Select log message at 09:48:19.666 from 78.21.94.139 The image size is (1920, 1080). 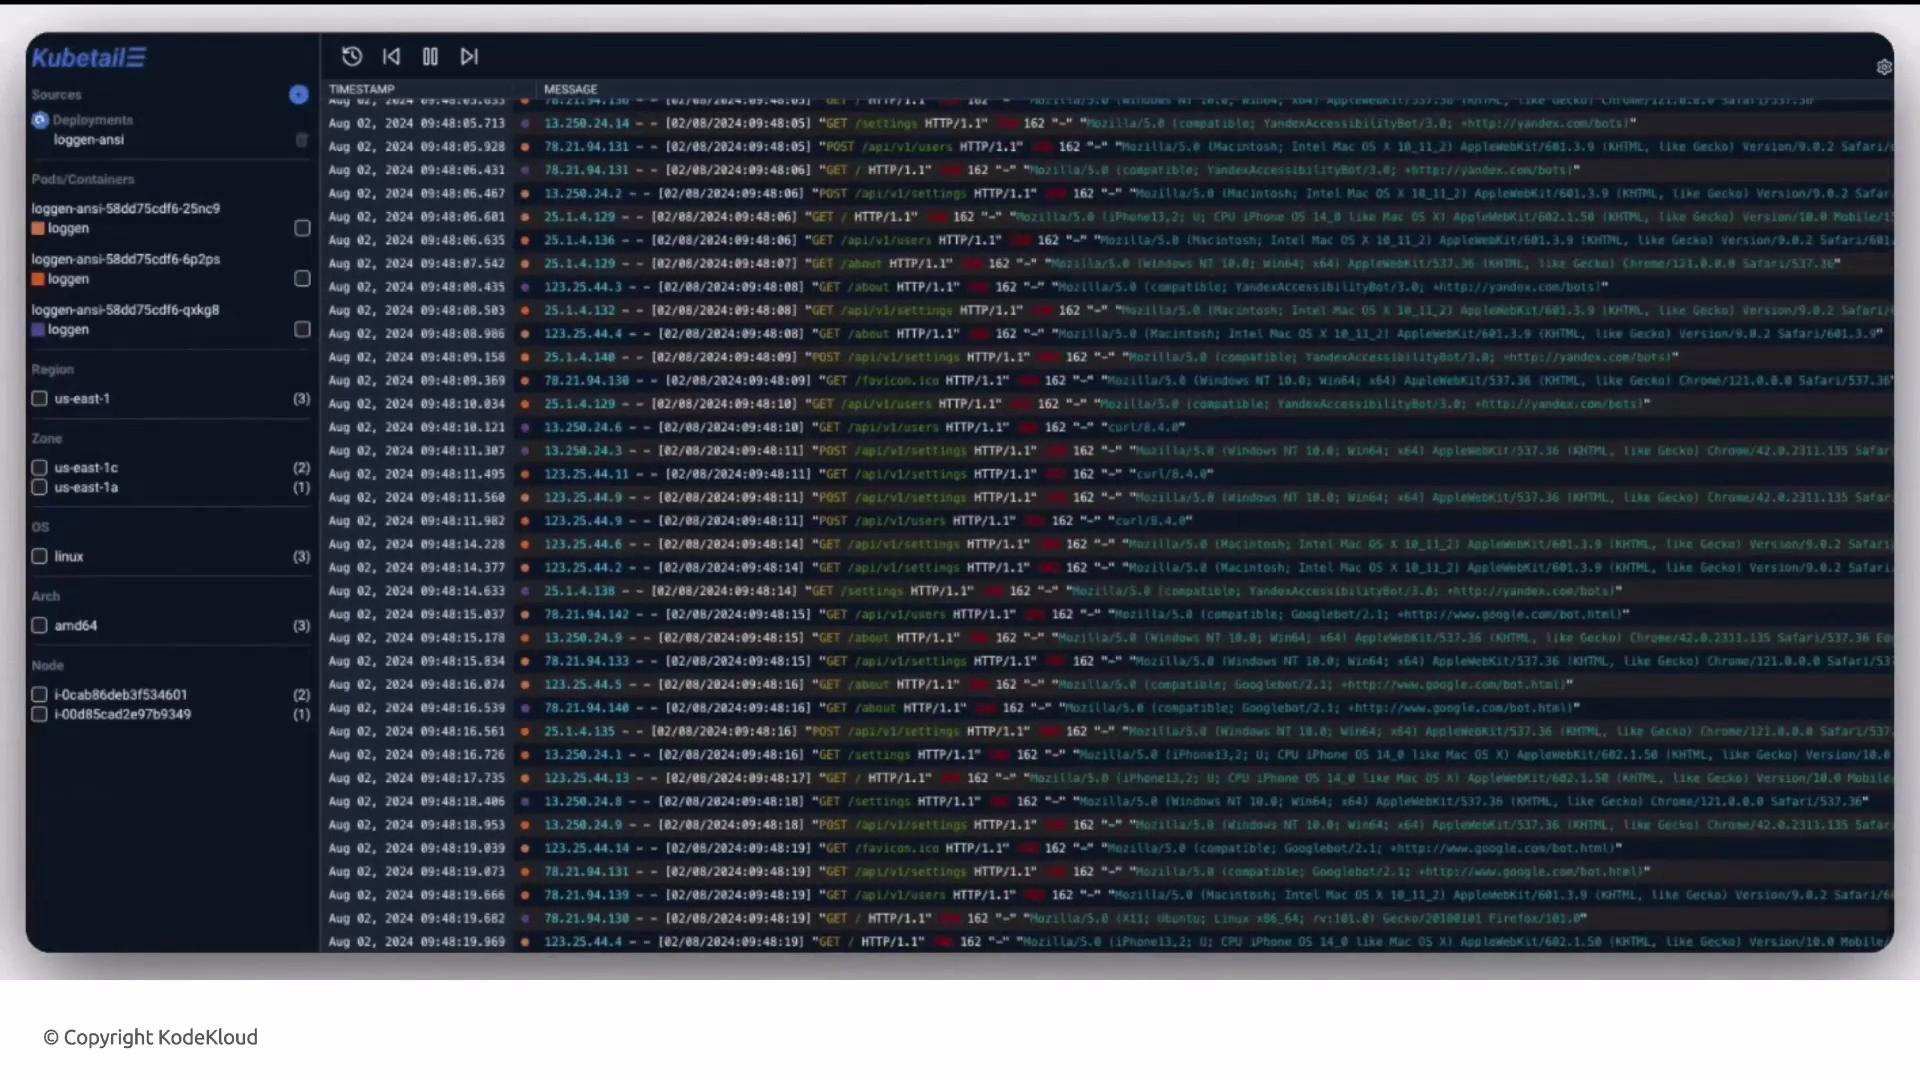1218,895
